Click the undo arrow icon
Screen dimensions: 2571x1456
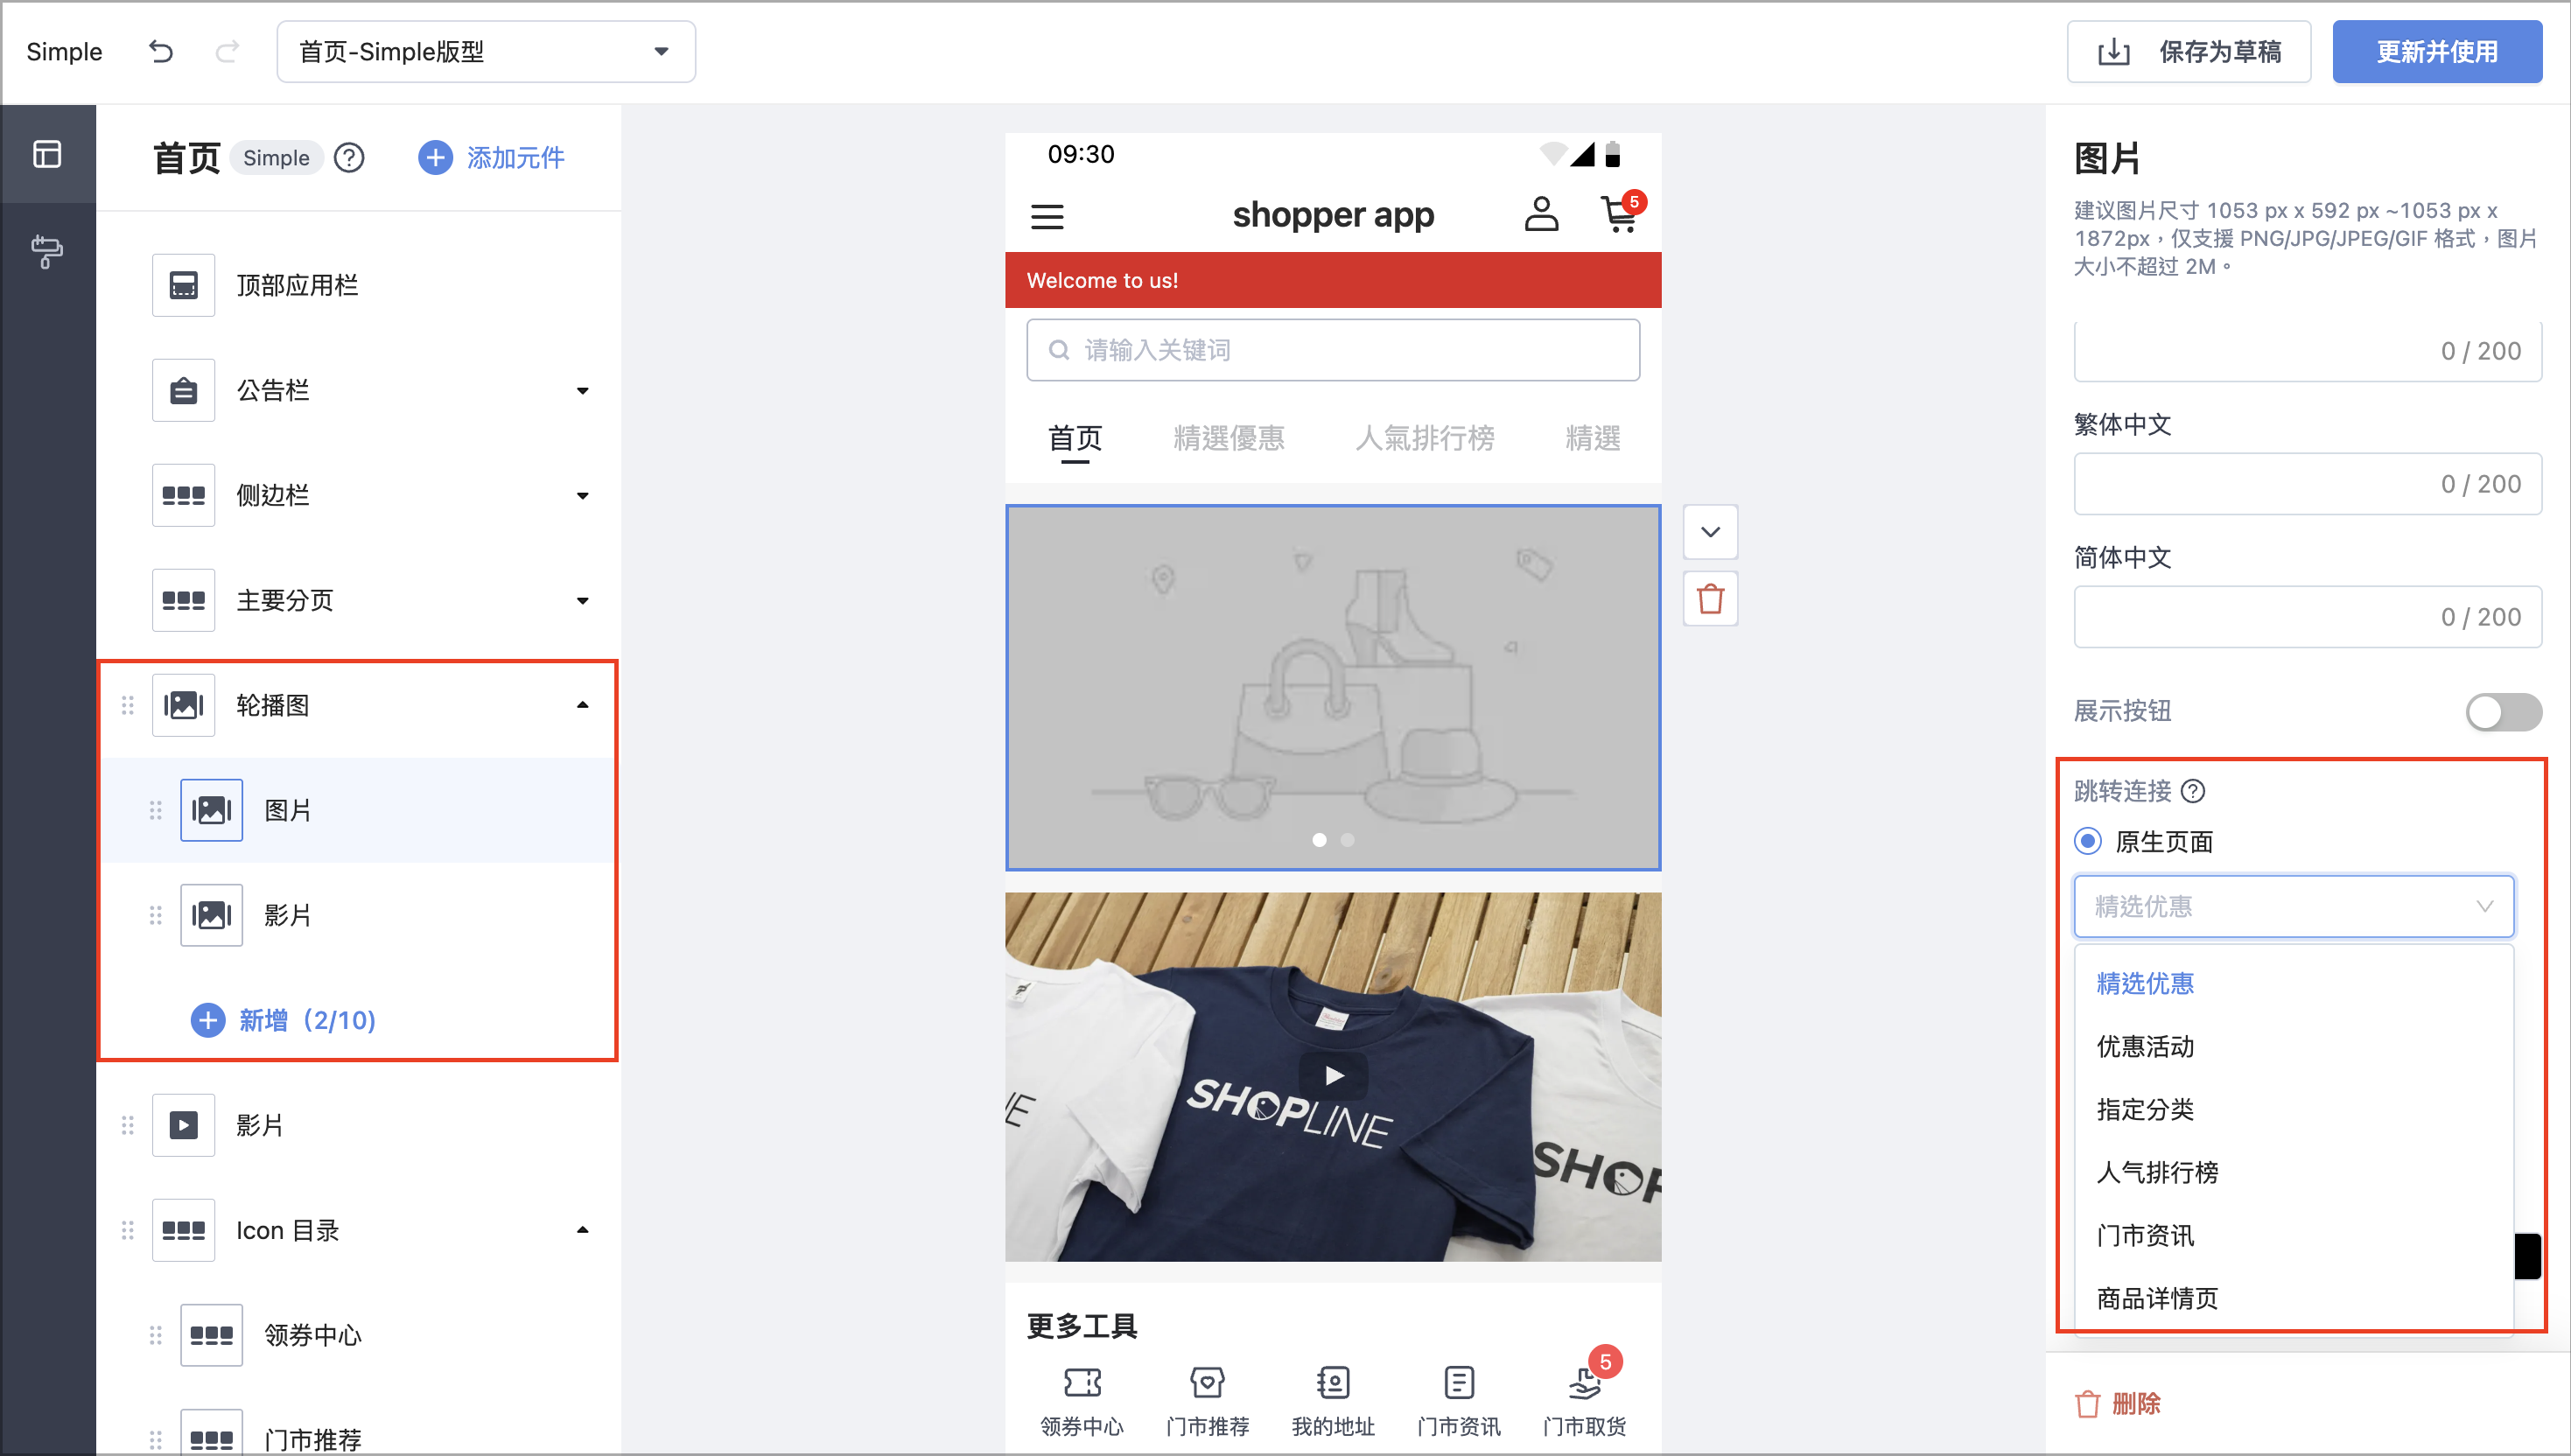point(161,51)
